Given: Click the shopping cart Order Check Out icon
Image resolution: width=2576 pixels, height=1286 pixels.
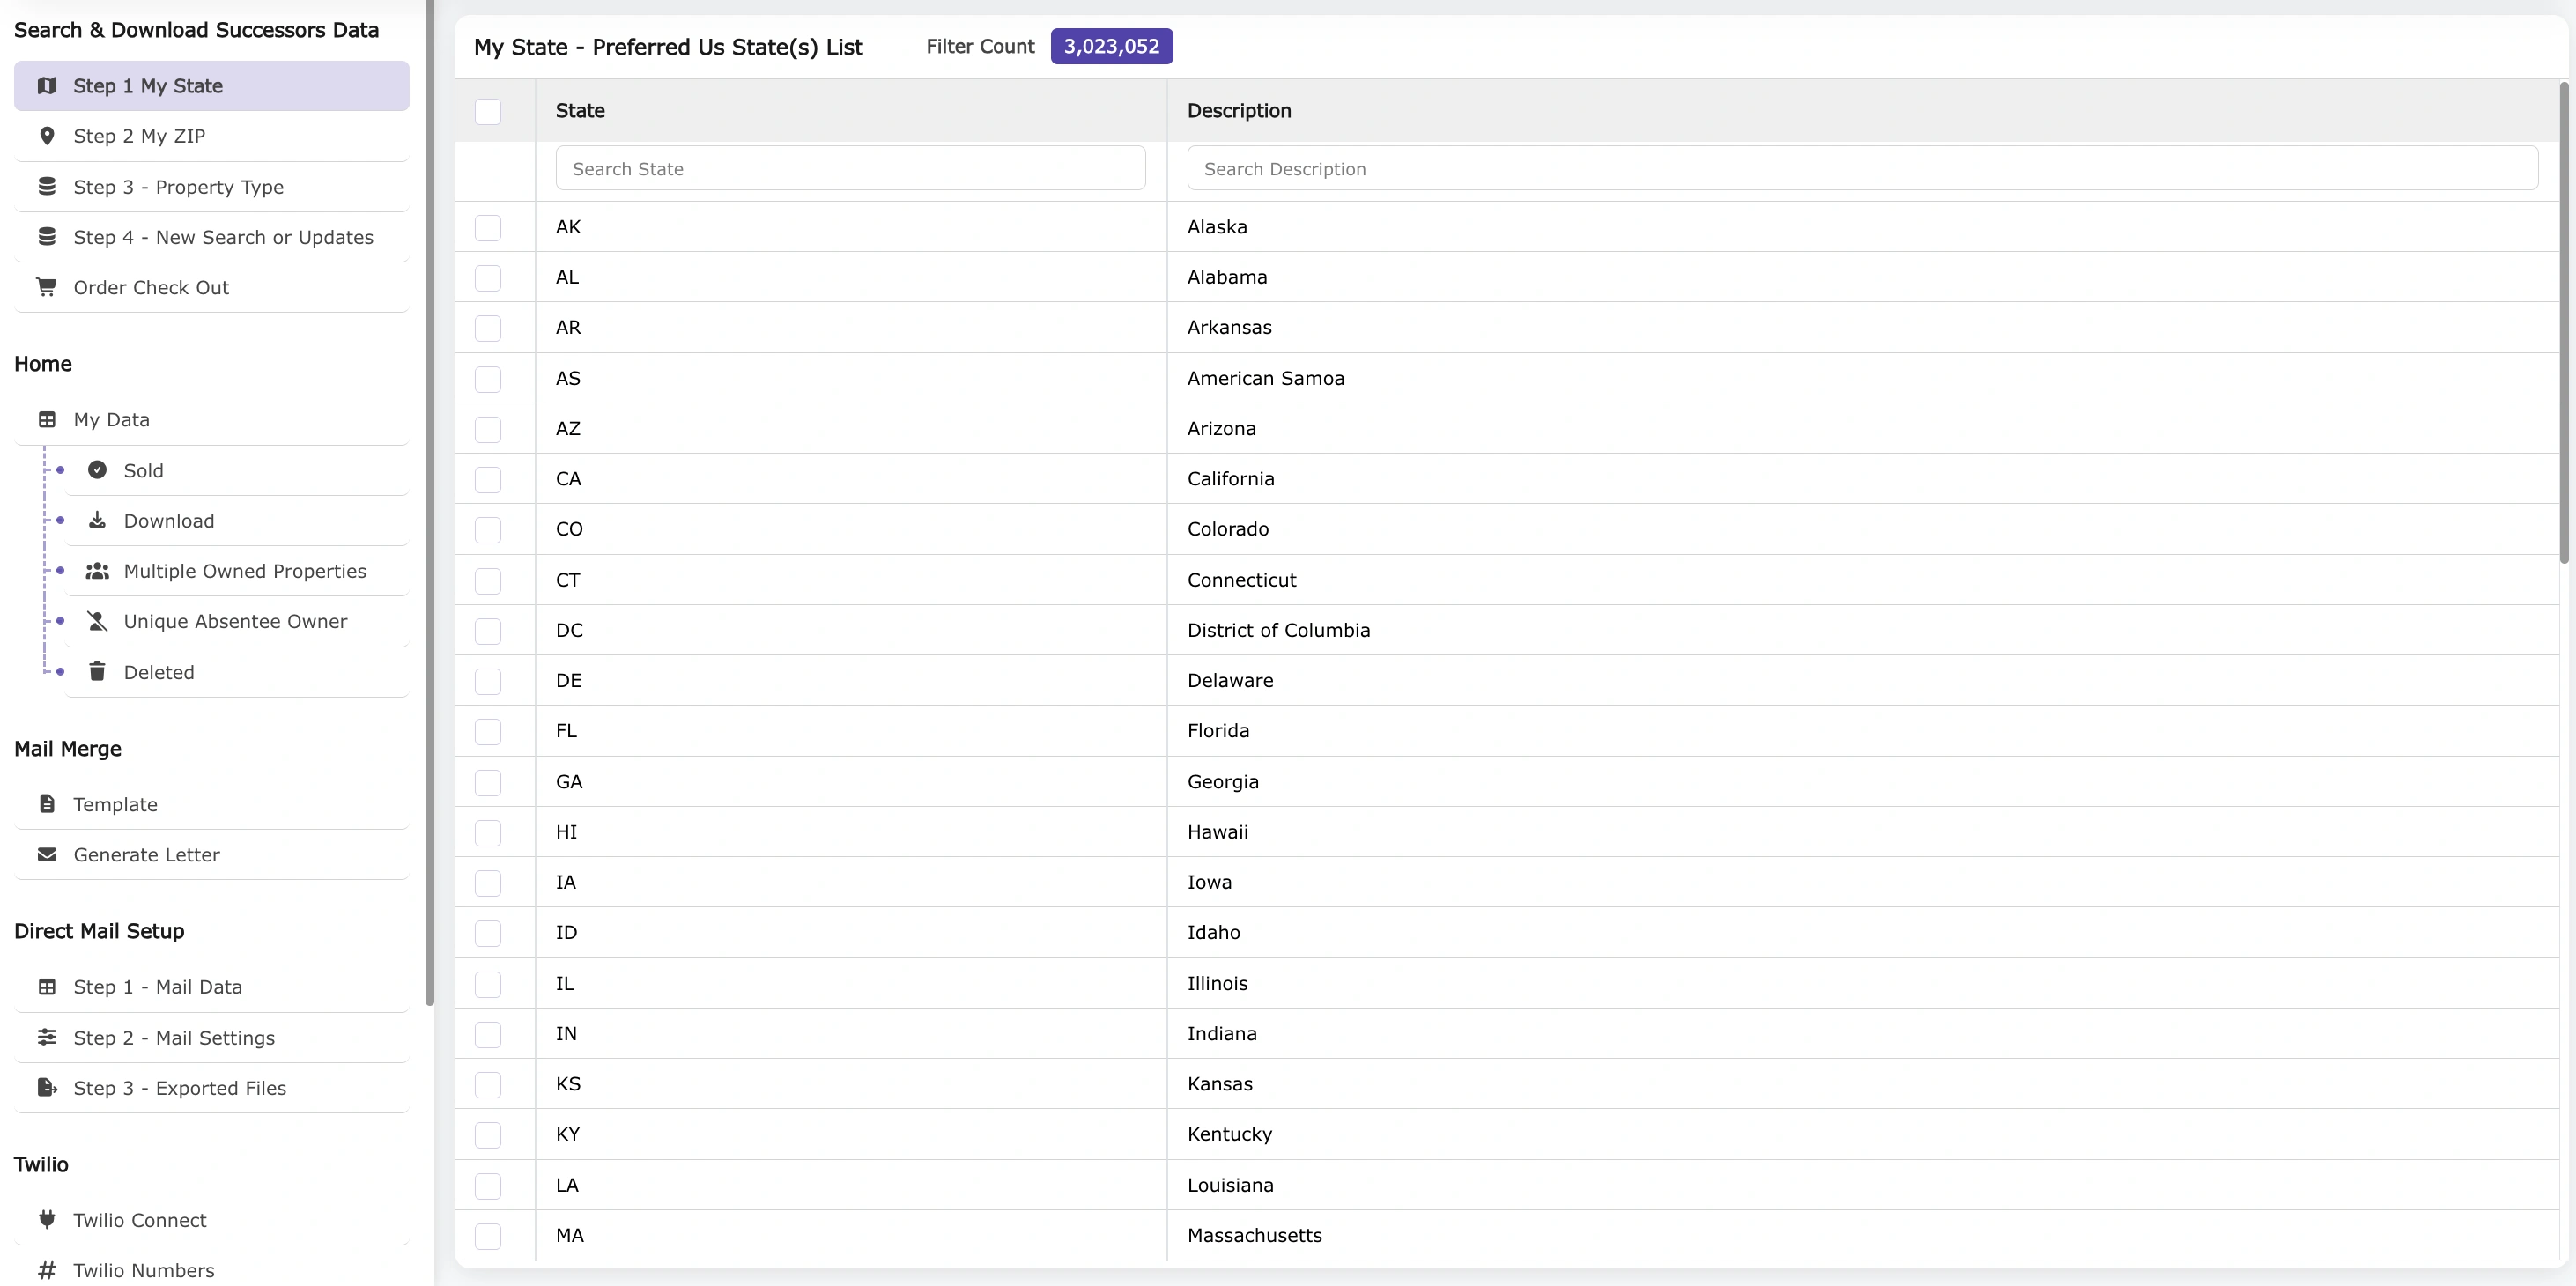Looking at the screenshot, I should tap(47, 287).
